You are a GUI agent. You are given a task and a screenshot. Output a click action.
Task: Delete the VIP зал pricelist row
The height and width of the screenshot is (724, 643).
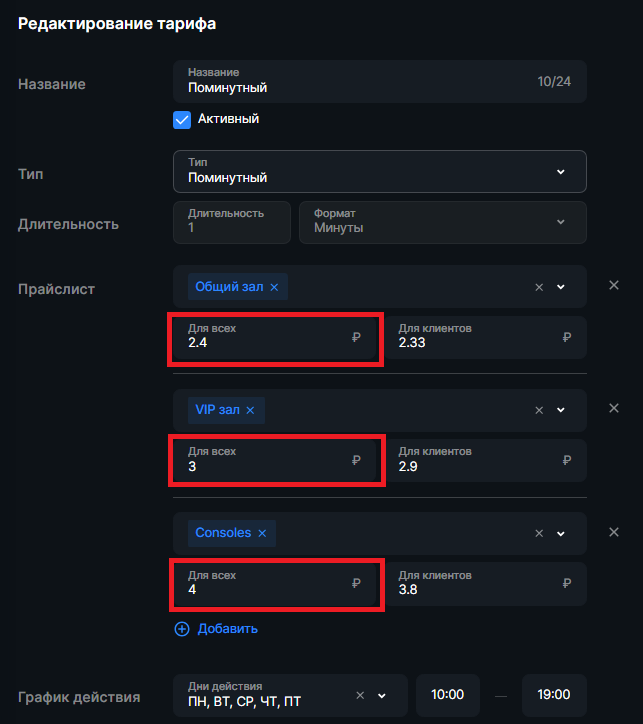613,408
